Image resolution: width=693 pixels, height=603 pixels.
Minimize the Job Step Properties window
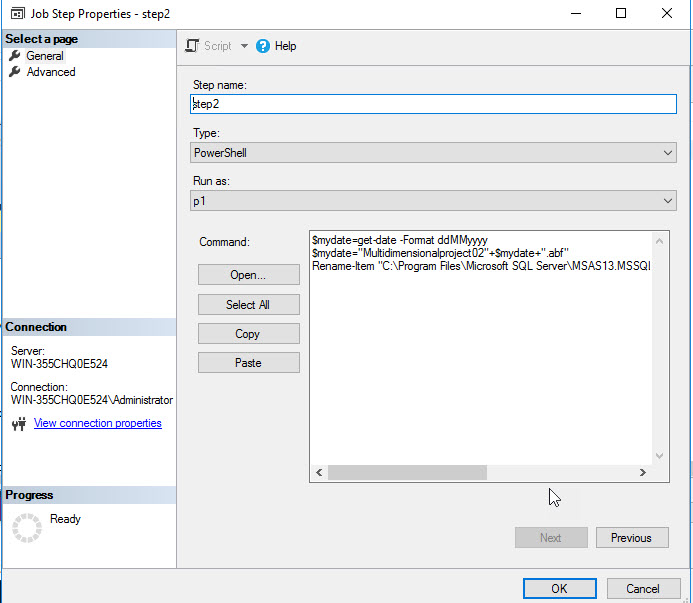[x=576, y=13]
